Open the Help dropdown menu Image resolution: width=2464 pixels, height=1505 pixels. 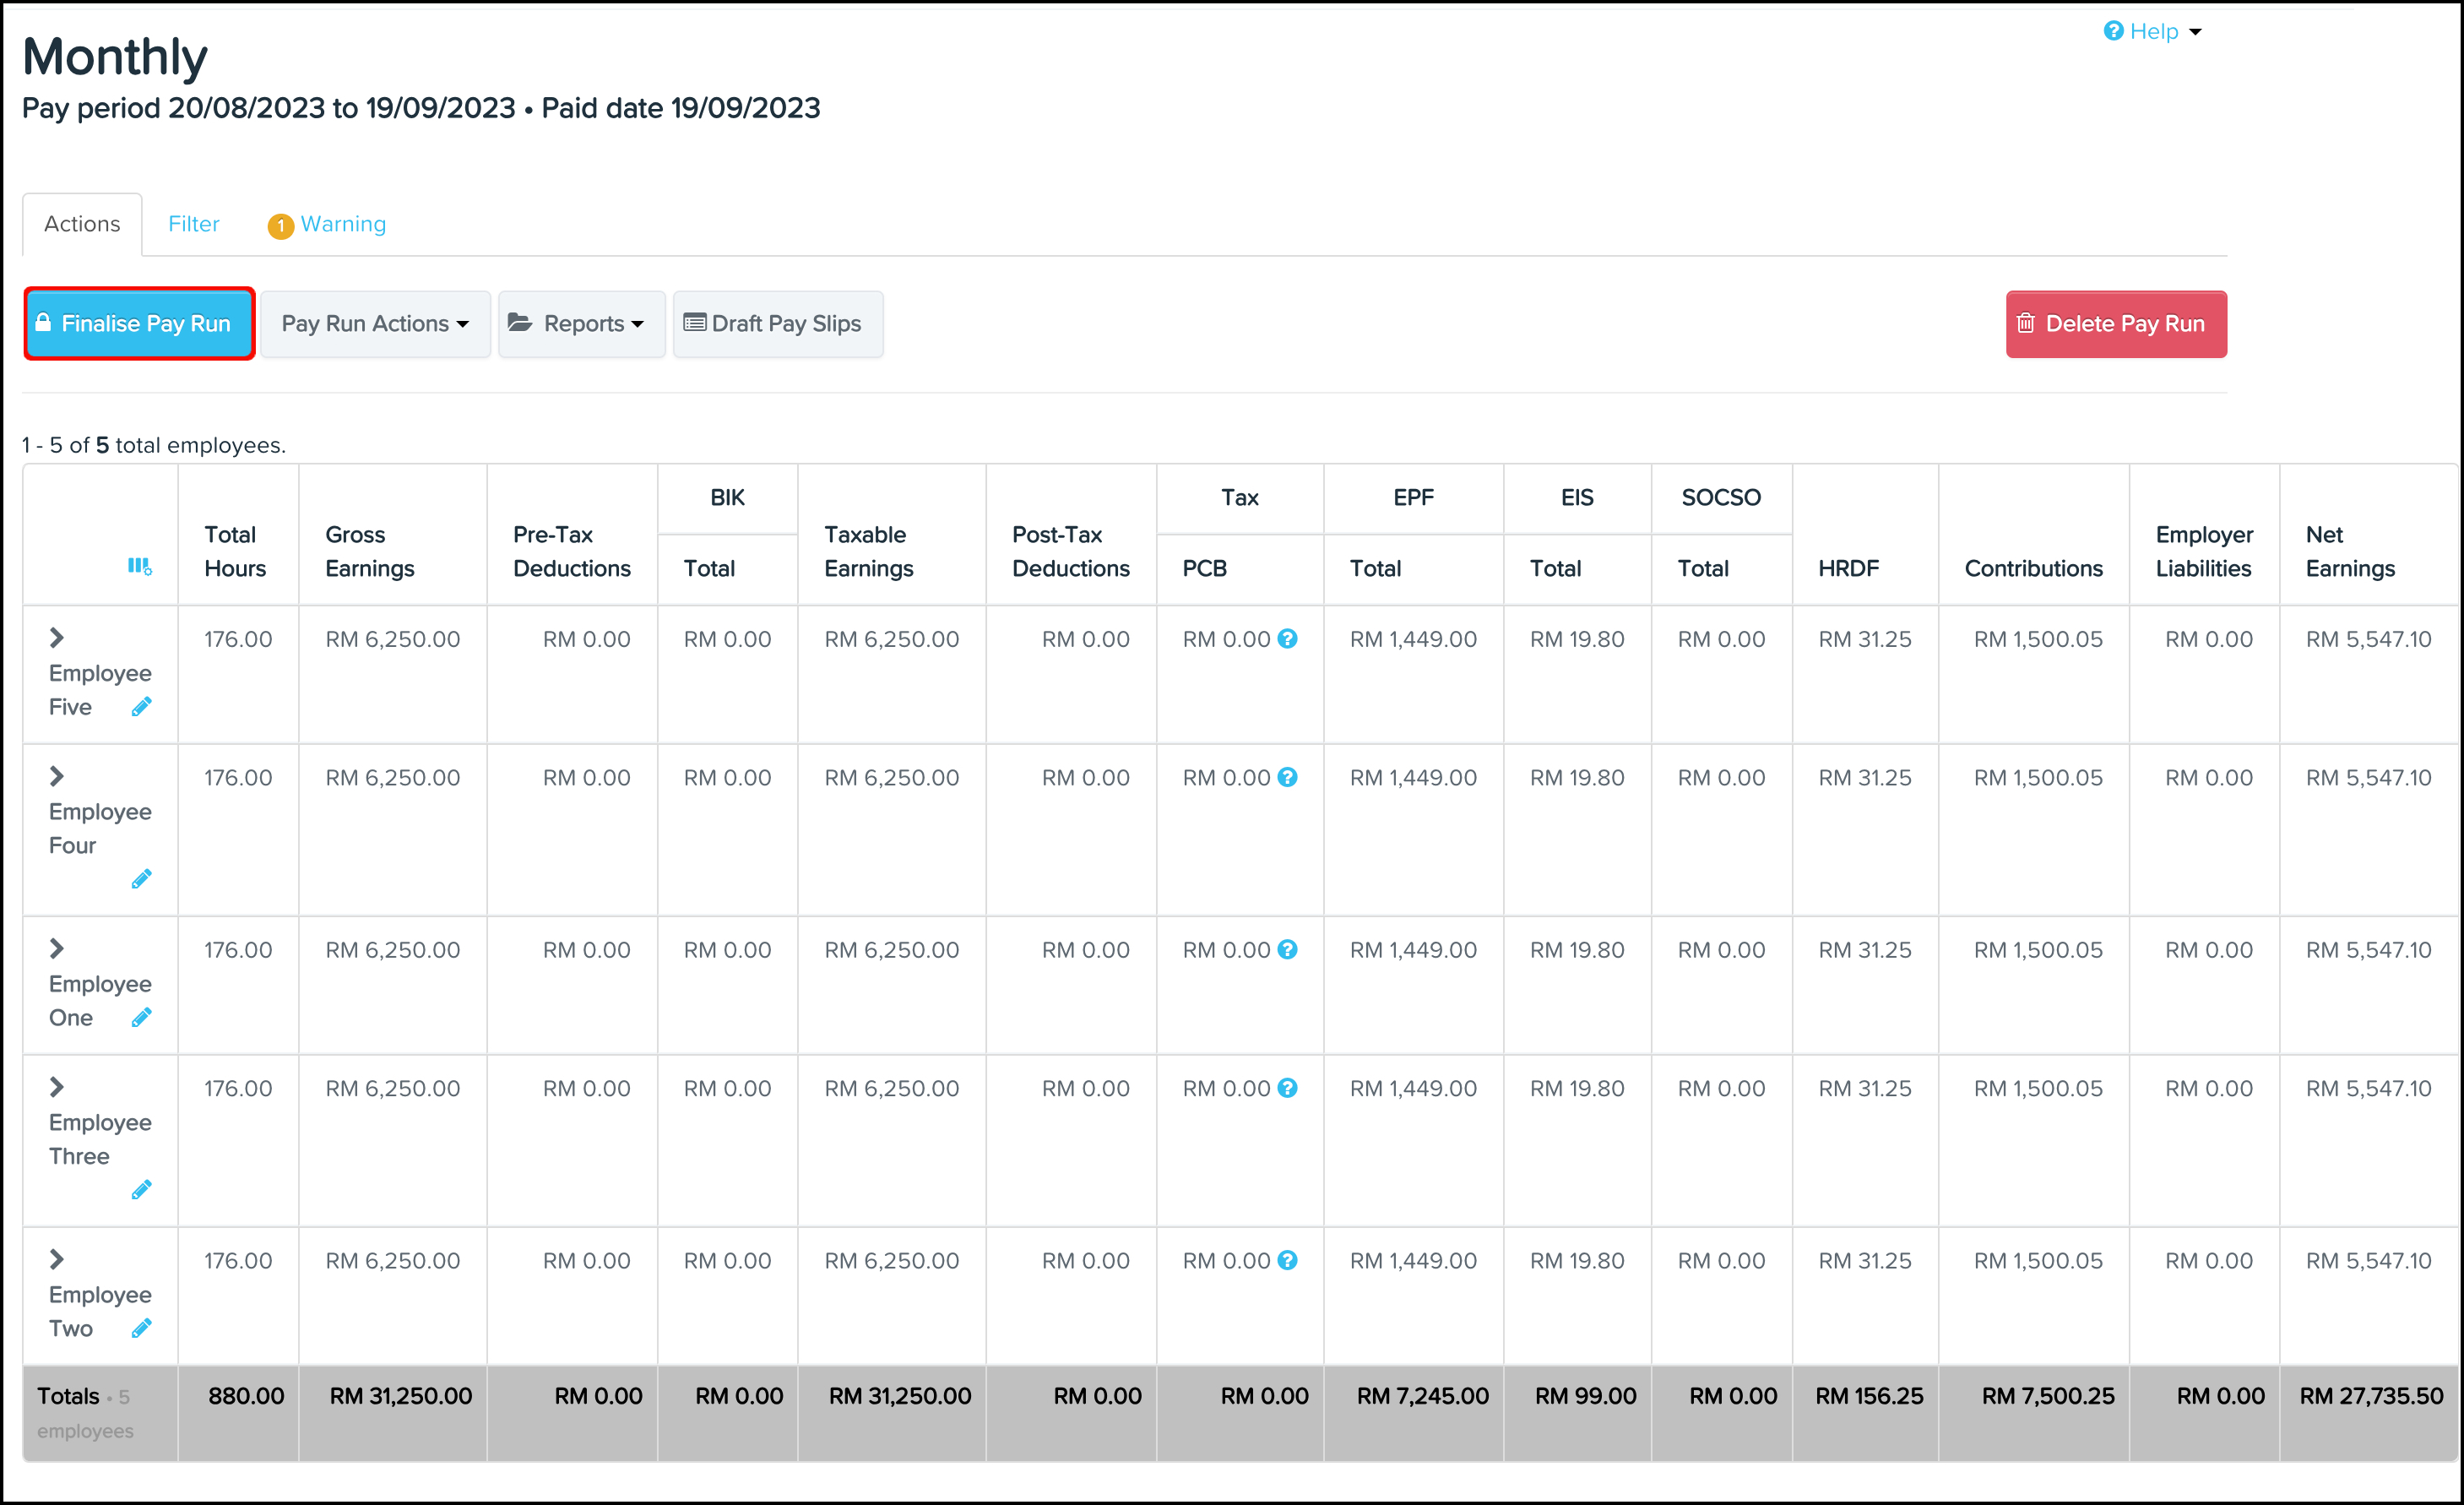point(2152,32)
